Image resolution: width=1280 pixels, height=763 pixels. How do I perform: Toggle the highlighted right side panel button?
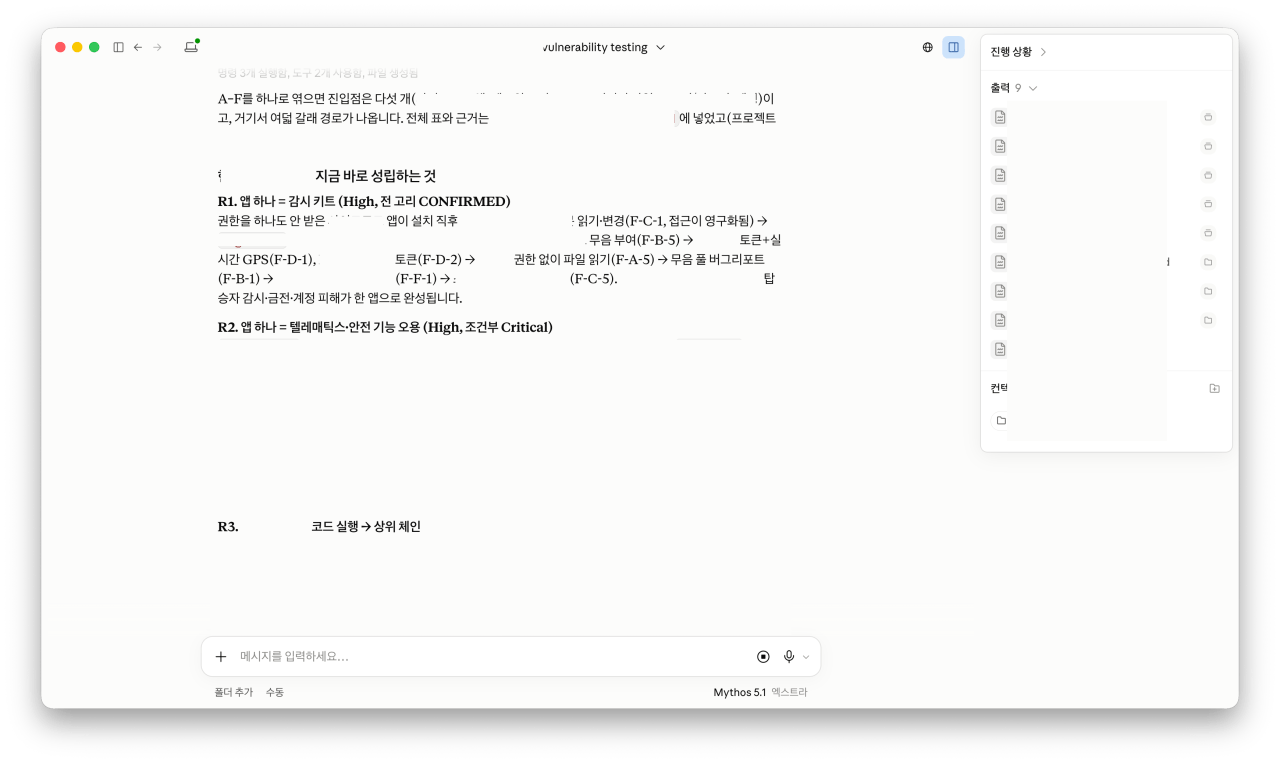(954, 47)
